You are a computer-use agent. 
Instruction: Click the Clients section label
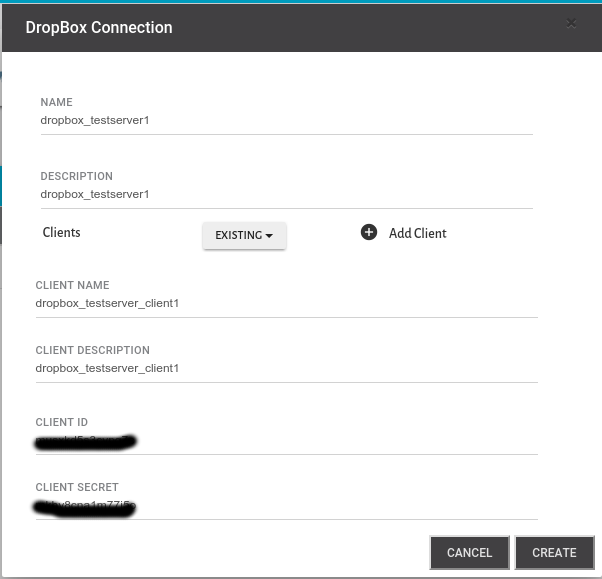pyautogui.click(x=61, y=232)
